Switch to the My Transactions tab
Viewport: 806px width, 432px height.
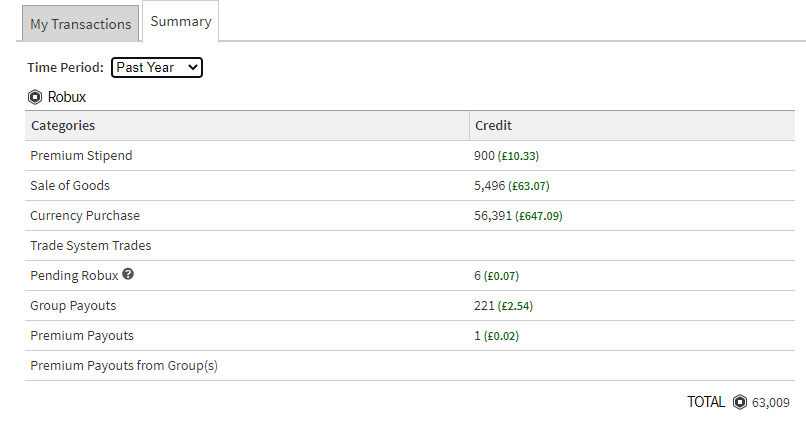(80, 24)
